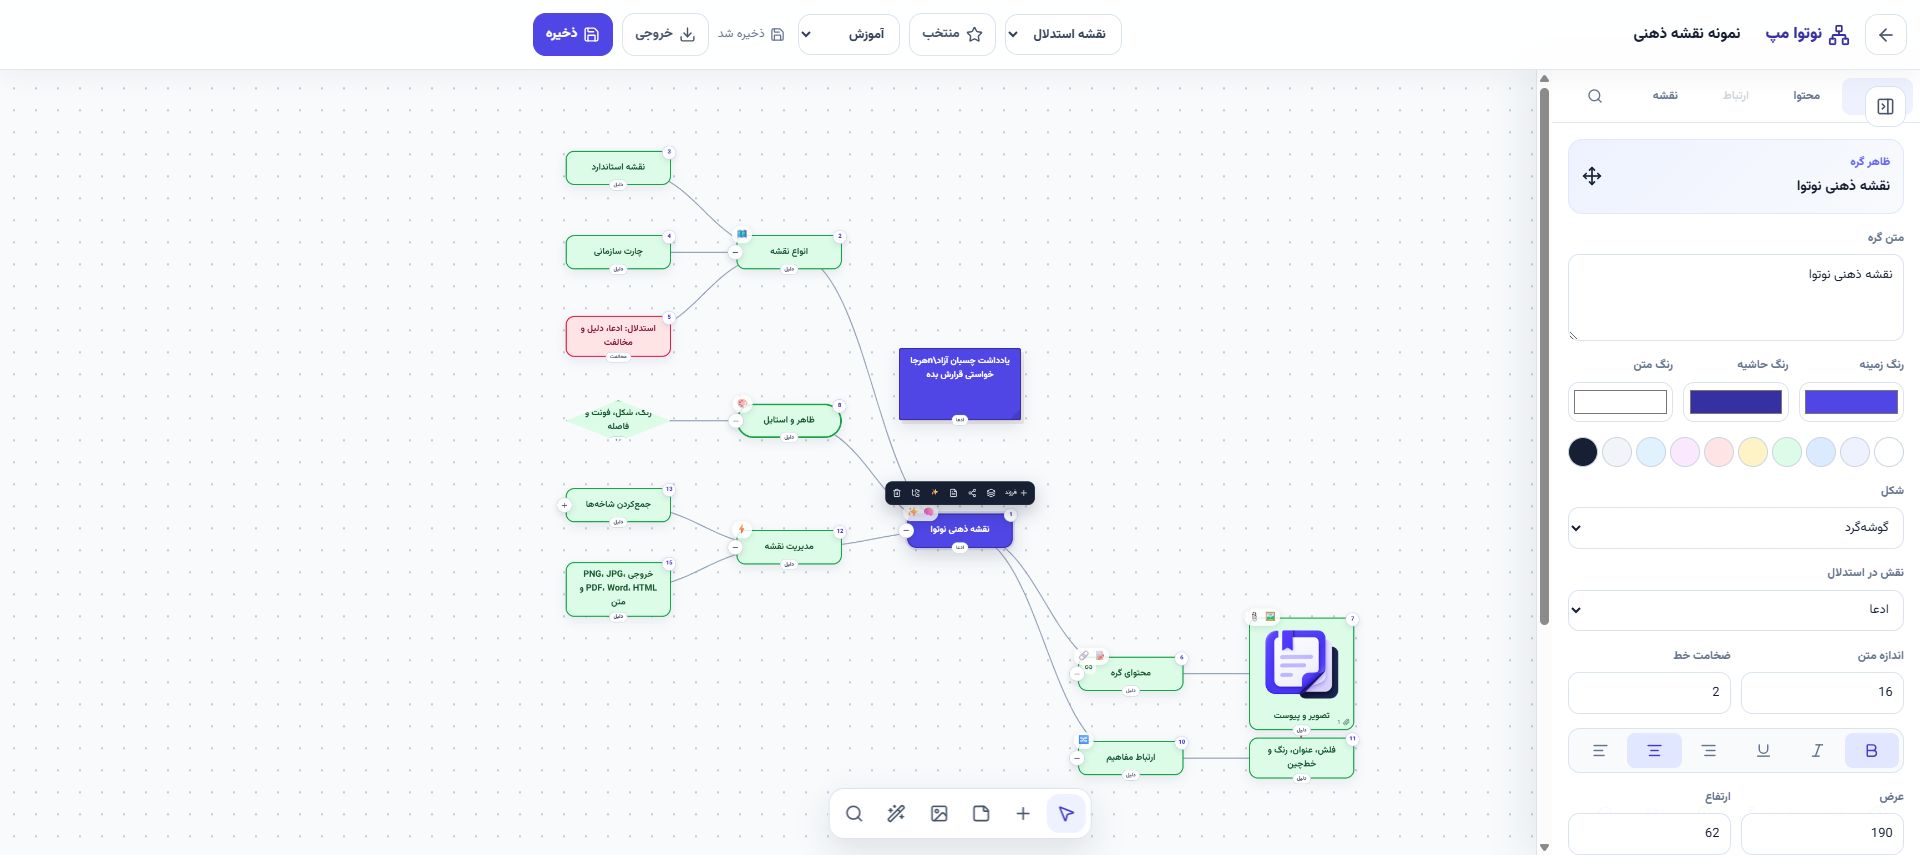Click the brain emoji on the نقشه ذهنی نوتوا node
This screenshot has width=1920, height=855.
click(929, 512)
